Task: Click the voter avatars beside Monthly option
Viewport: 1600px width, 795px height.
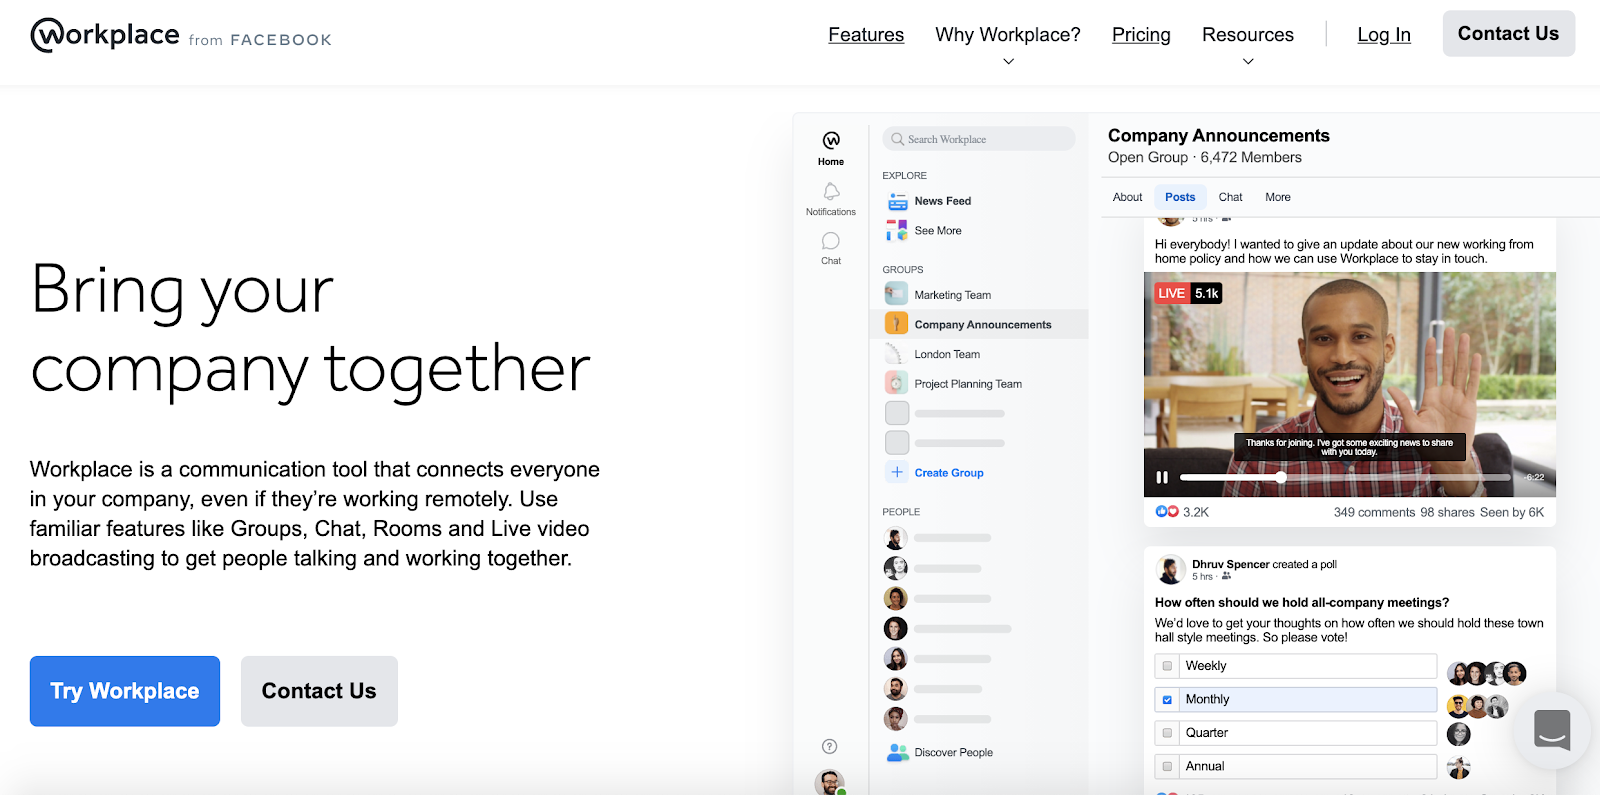Action: point(1477,706)
